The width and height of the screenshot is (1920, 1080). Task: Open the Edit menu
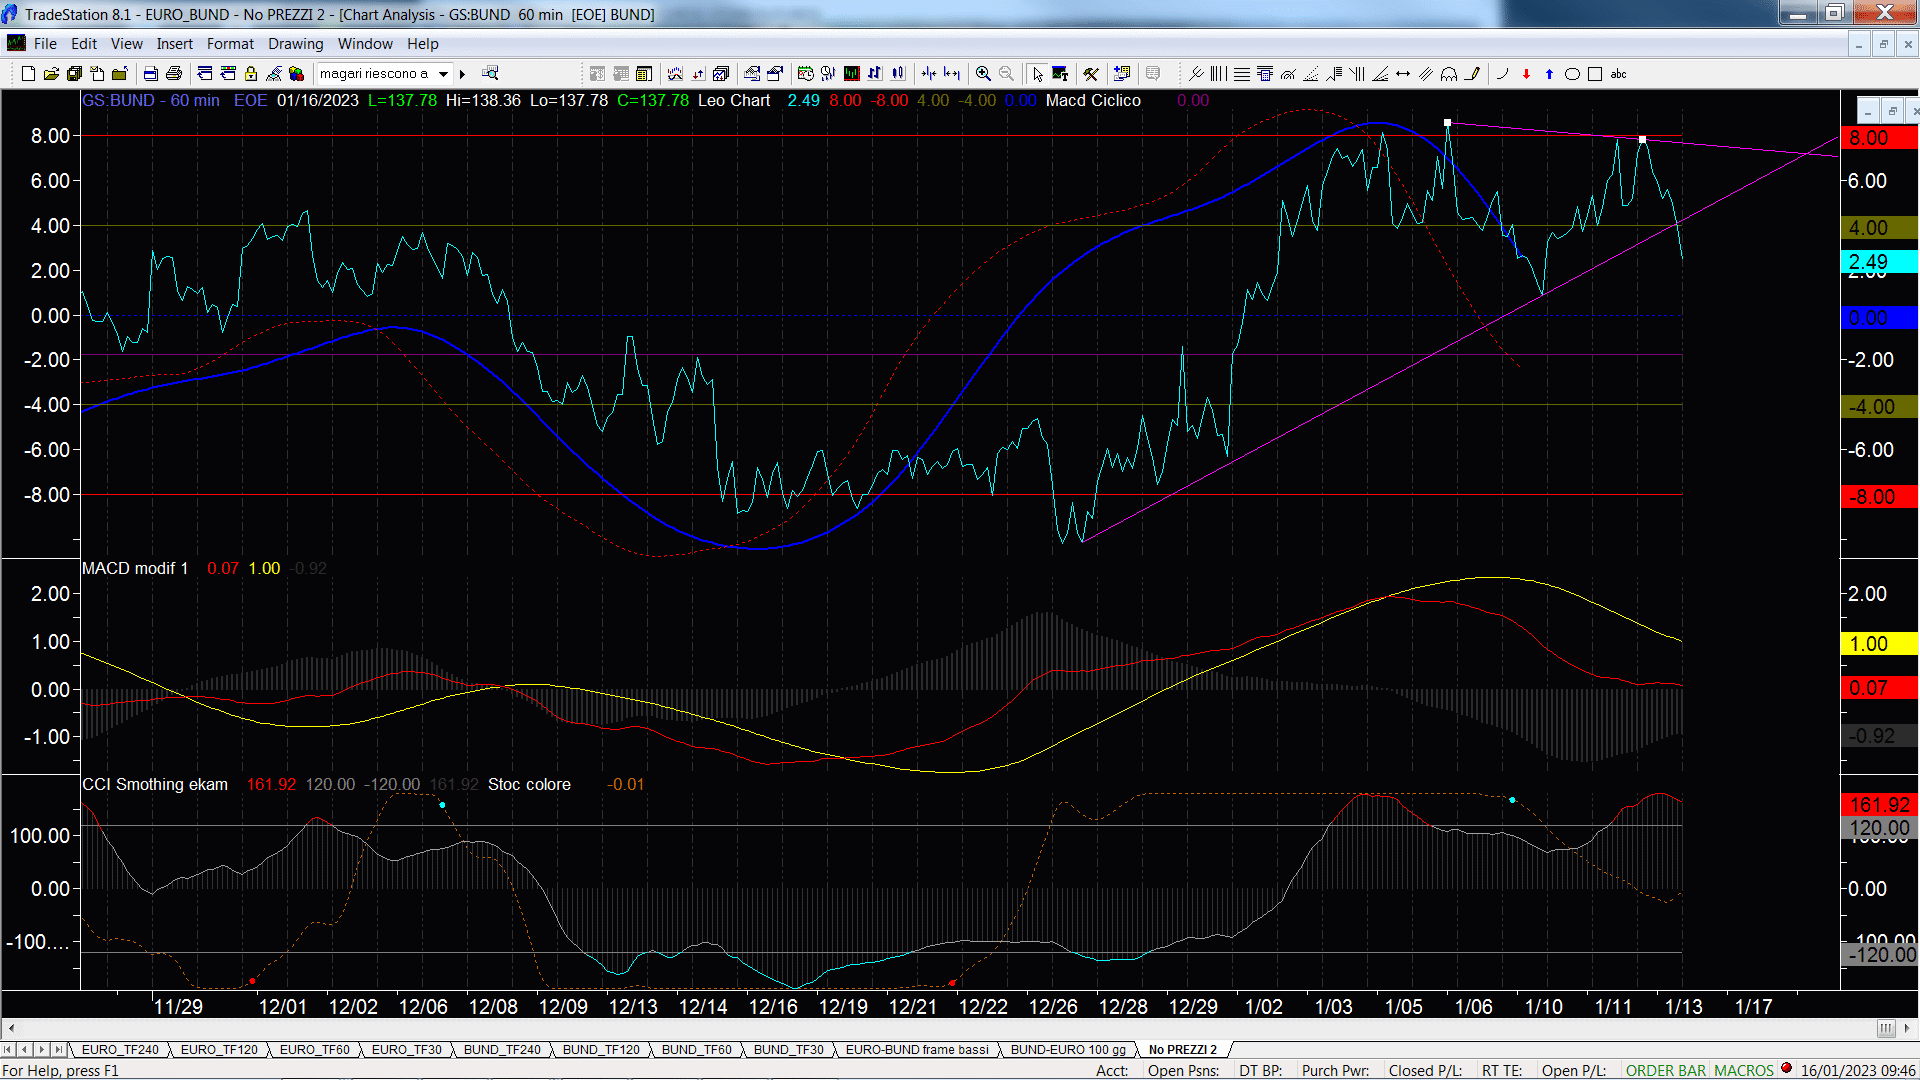(x=84, y=44)
